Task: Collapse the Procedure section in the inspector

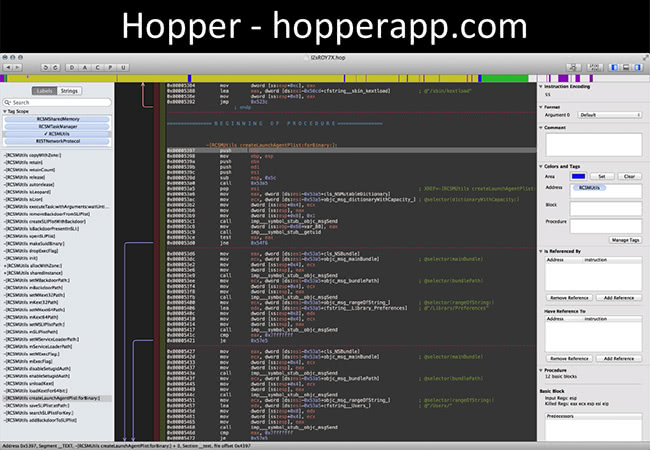Action: click(x=541, y=370)
